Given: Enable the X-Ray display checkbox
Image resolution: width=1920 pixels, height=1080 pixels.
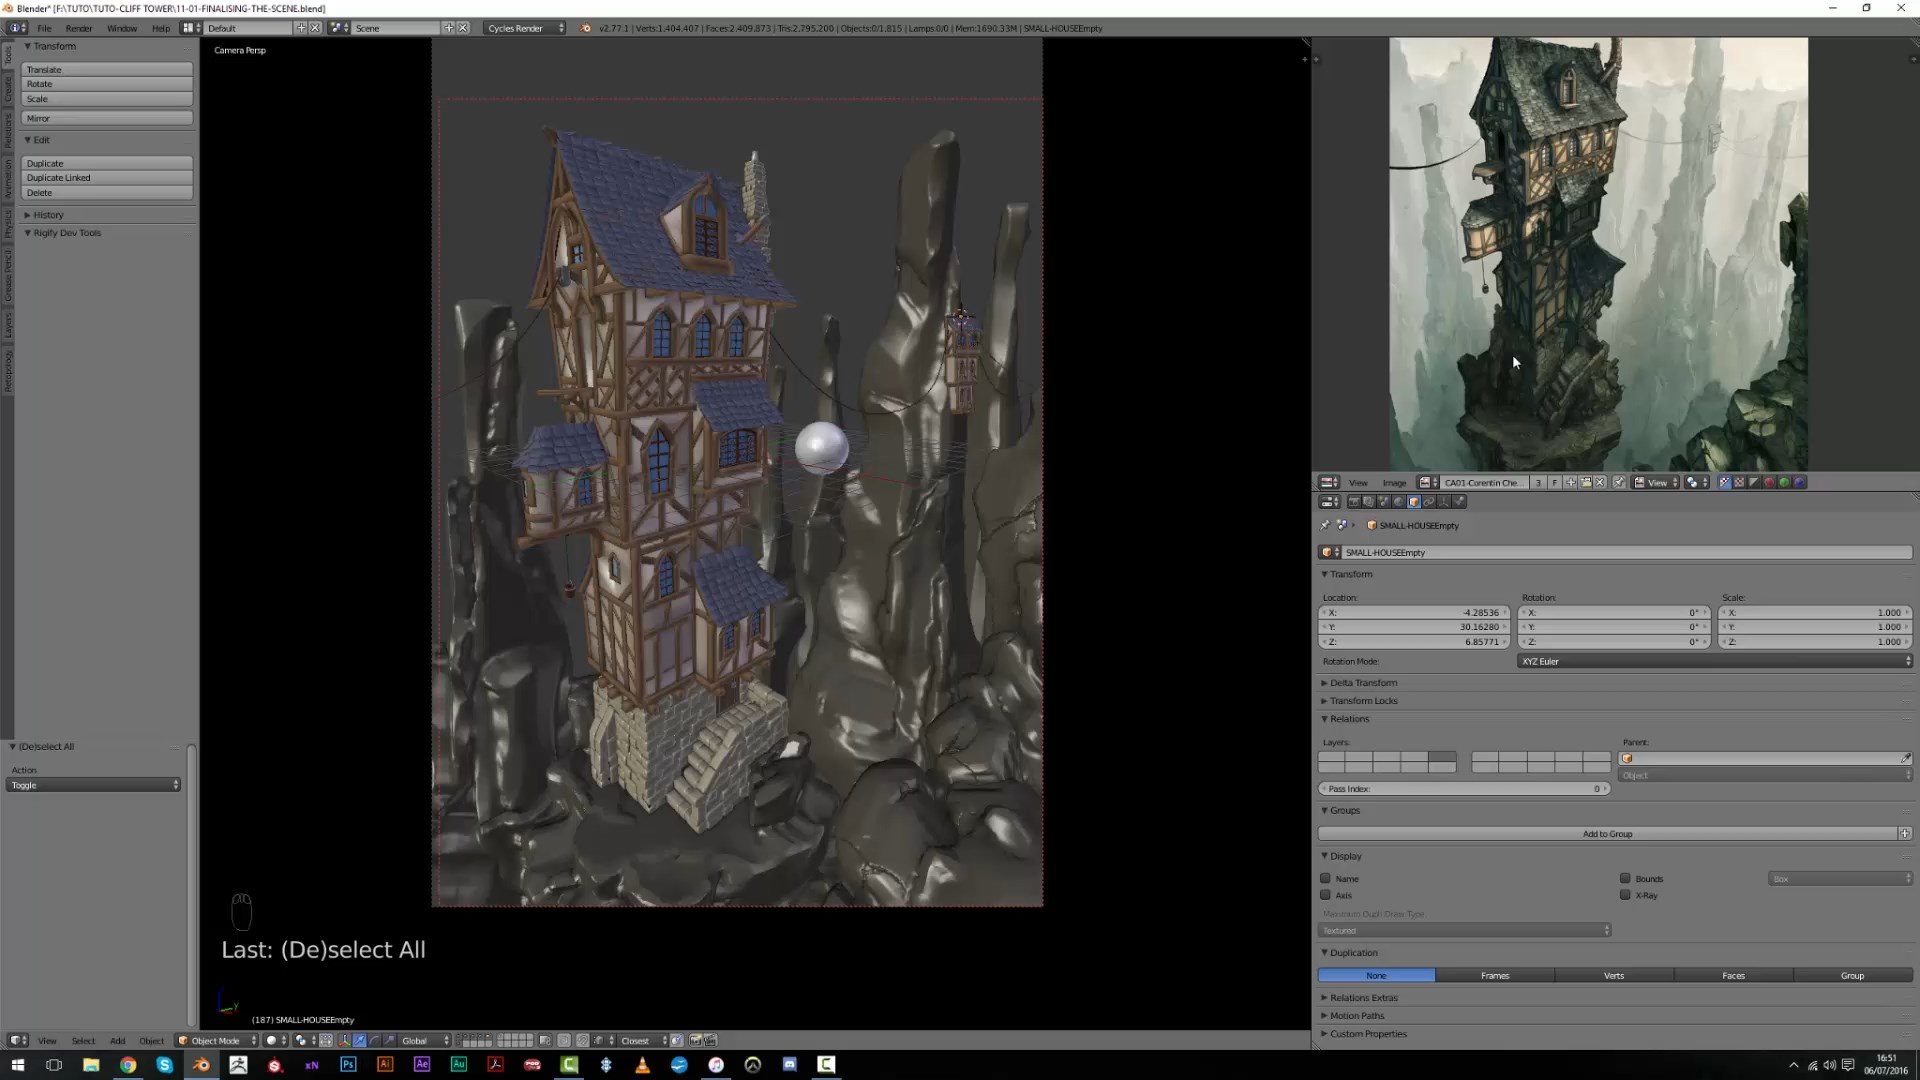Looking at the screenshot, I should (x=1626, y=895).
